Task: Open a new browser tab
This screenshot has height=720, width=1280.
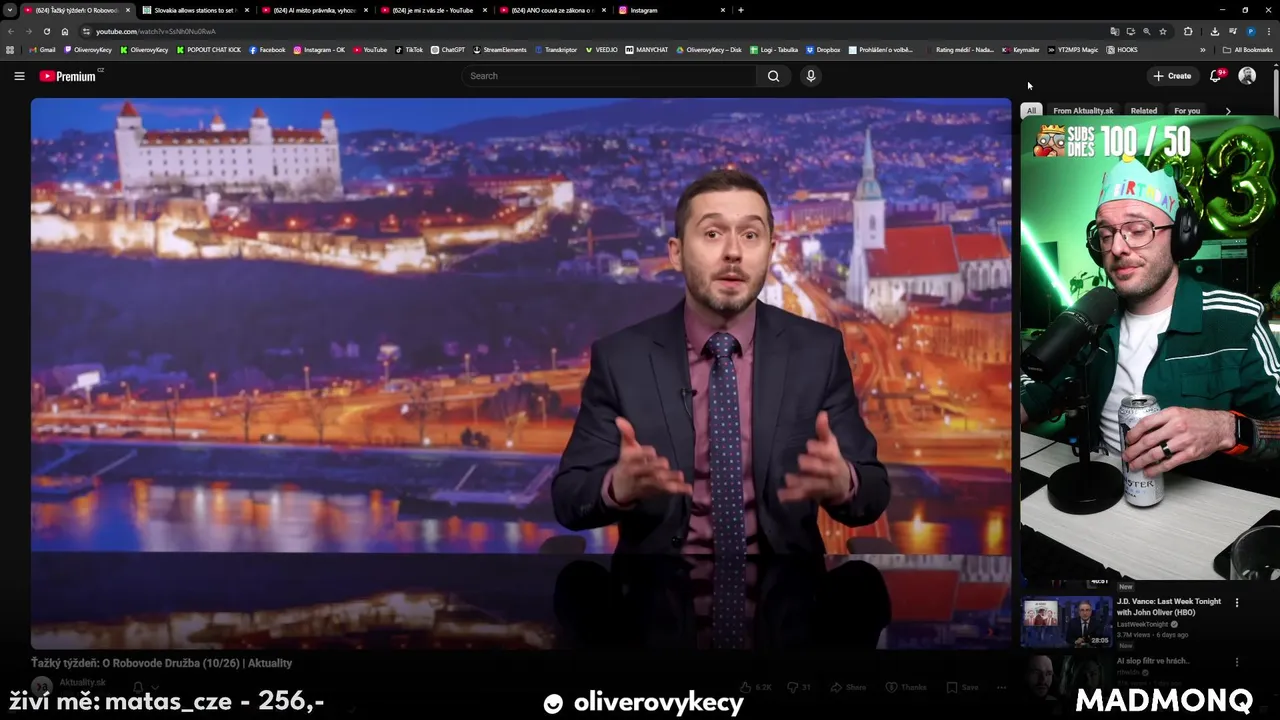Action: click(x=740, y=10)
